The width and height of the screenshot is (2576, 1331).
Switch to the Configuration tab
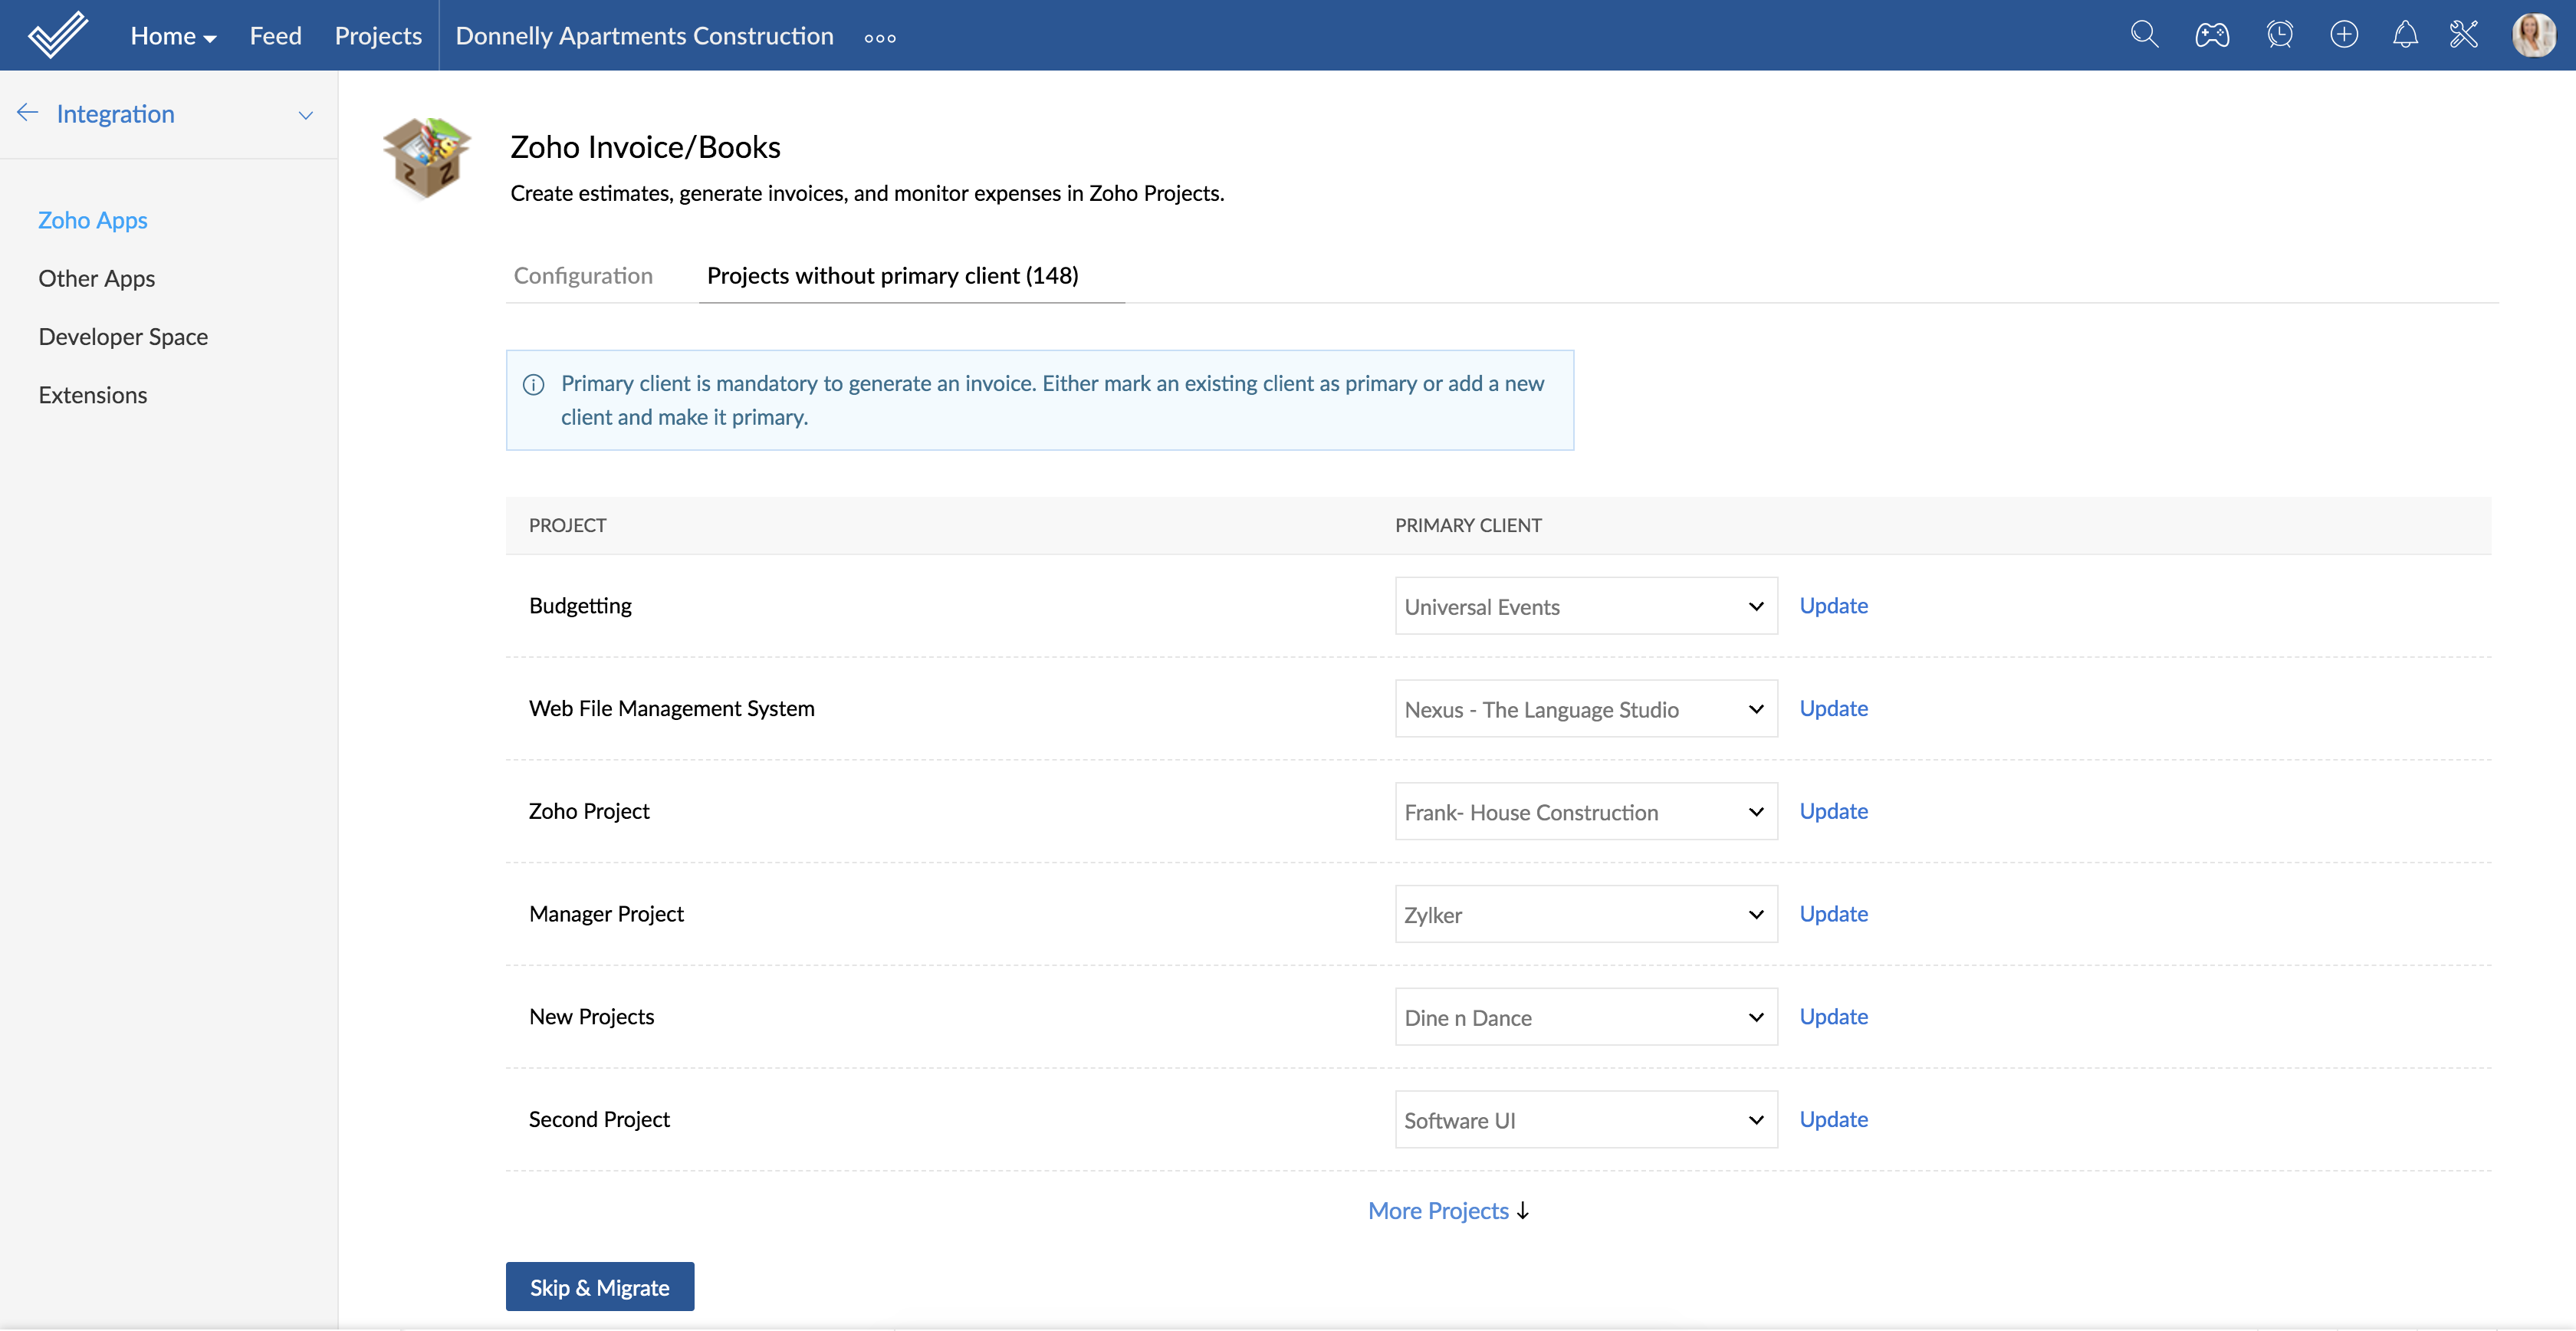tap(583, 276)
